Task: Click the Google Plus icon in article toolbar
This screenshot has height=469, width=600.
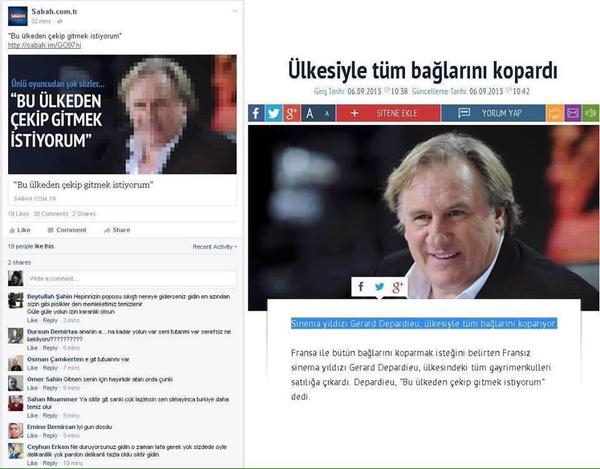Action: 292,113
